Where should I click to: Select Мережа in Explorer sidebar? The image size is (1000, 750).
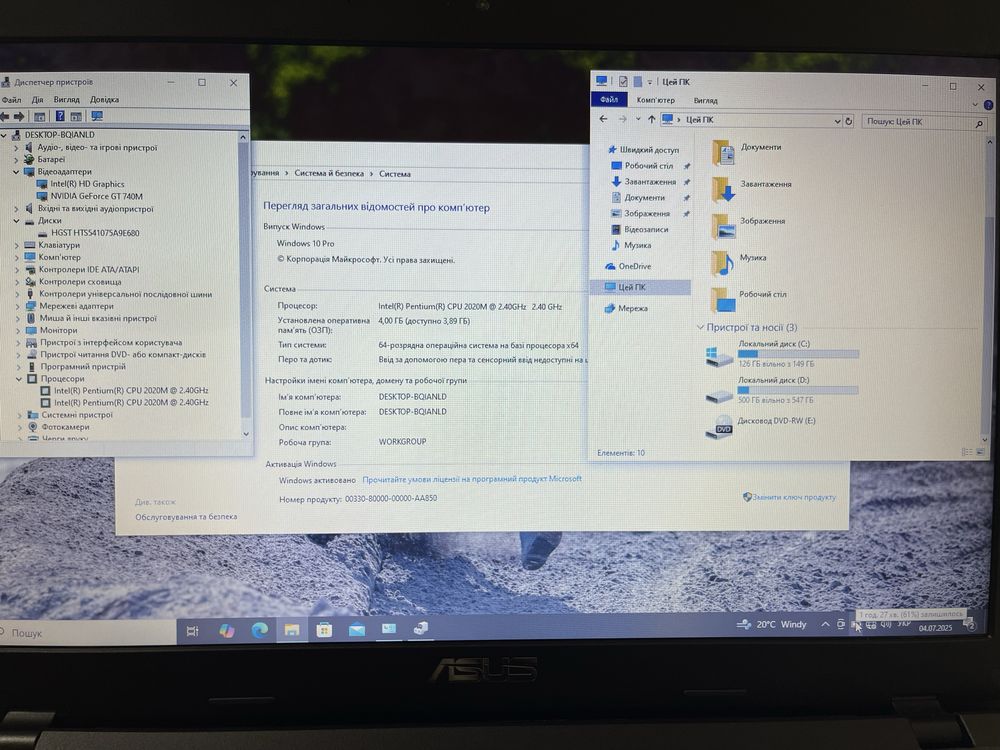tap(626, 308)
